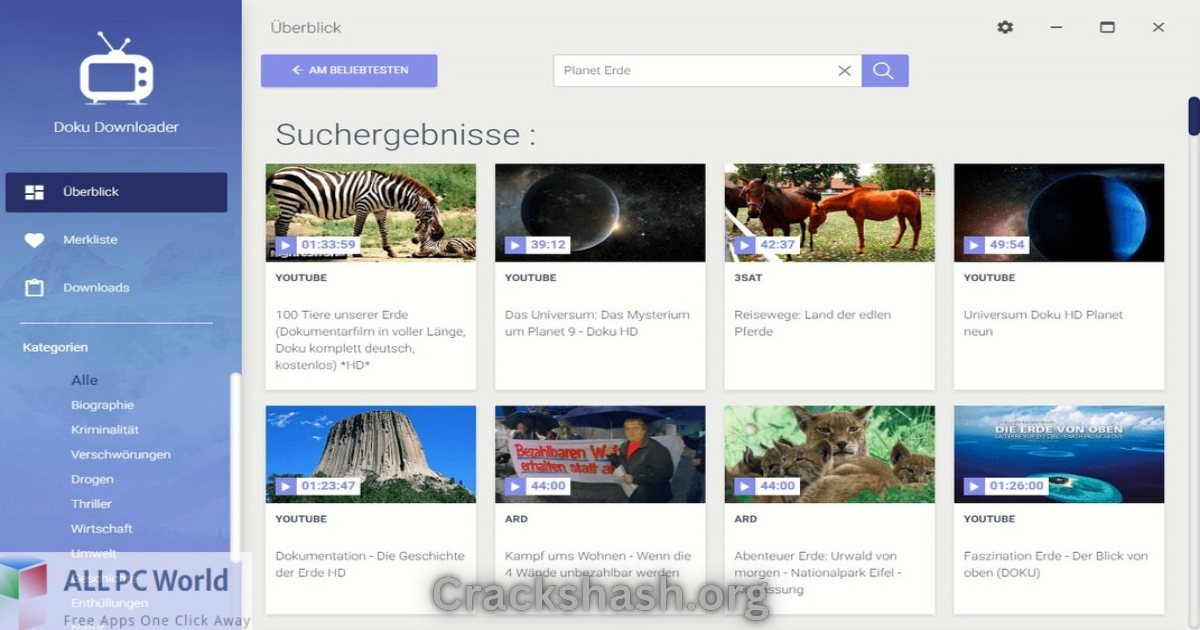Click title 'Universum Doku HD Planet neun'
Viewport: 1200px width, 630px height.
click(x=1043, y=323)
